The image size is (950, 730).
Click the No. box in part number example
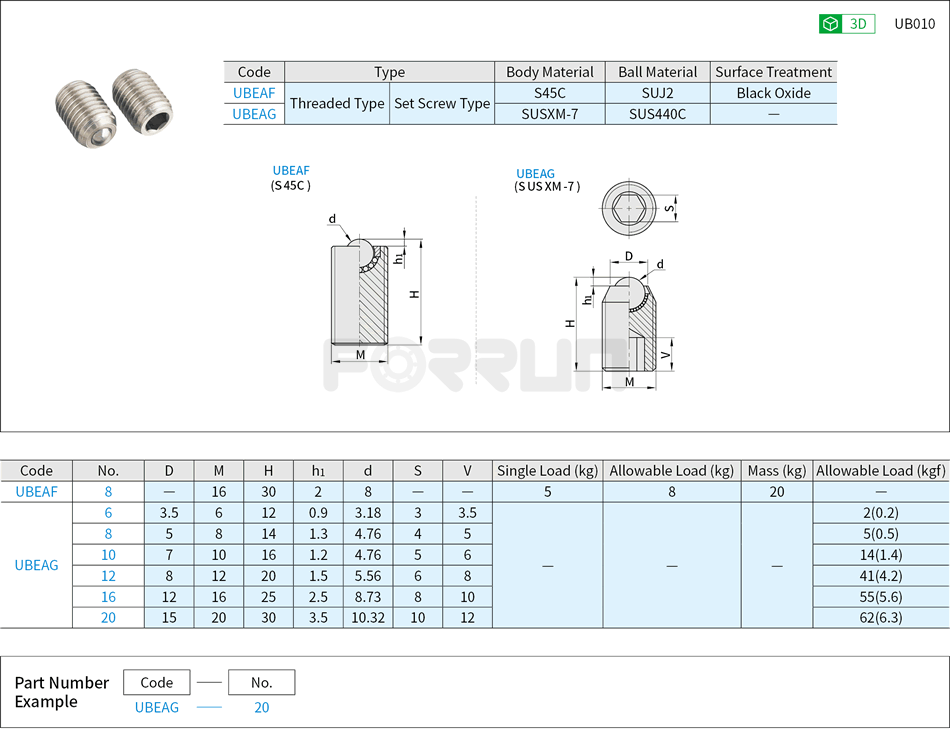(261, 682)
